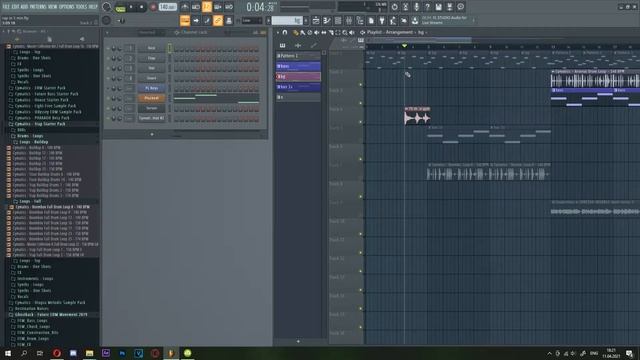Click the view playlist toolbar icon
The image size is (640, 360).
coord(316,20)
